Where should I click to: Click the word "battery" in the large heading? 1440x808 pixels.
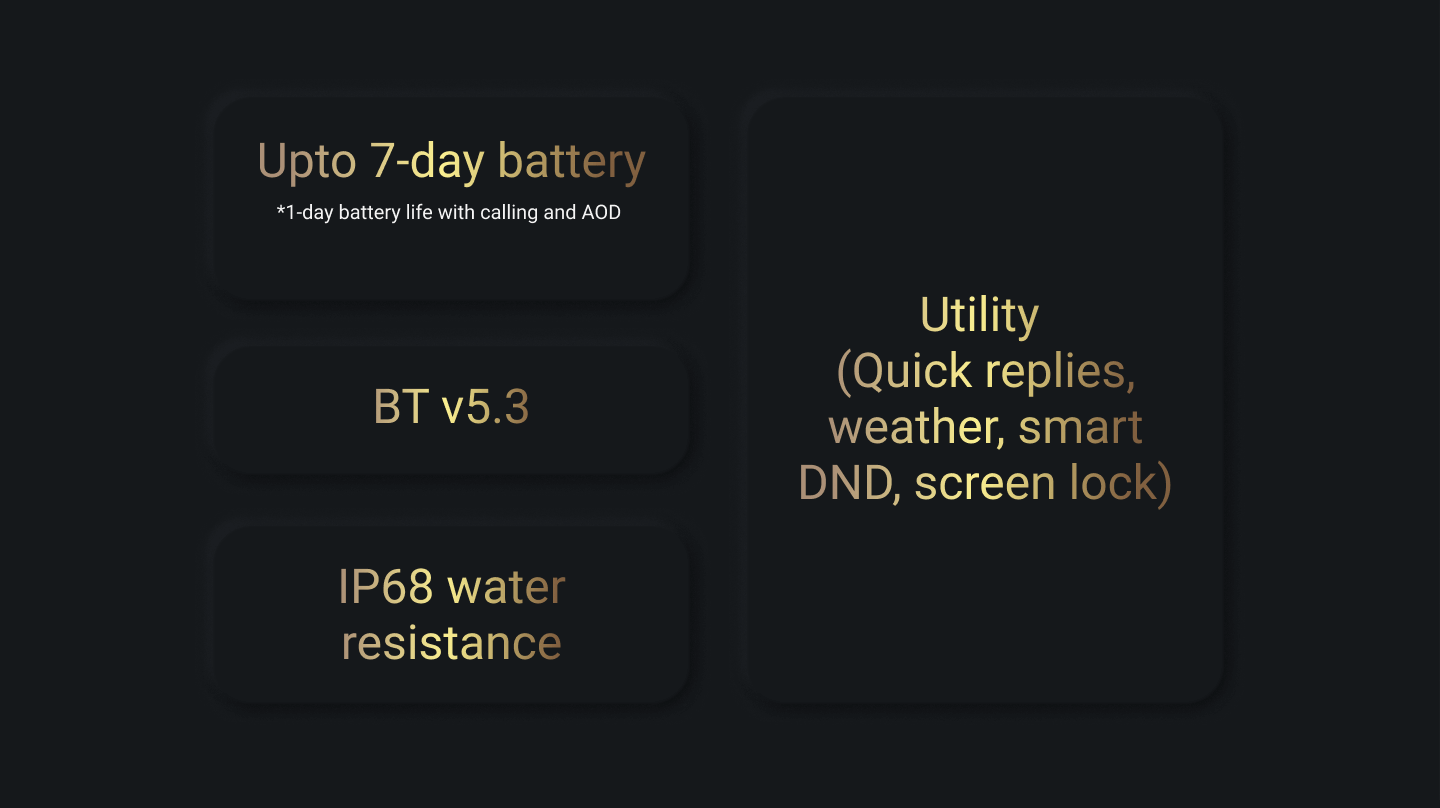571,161
